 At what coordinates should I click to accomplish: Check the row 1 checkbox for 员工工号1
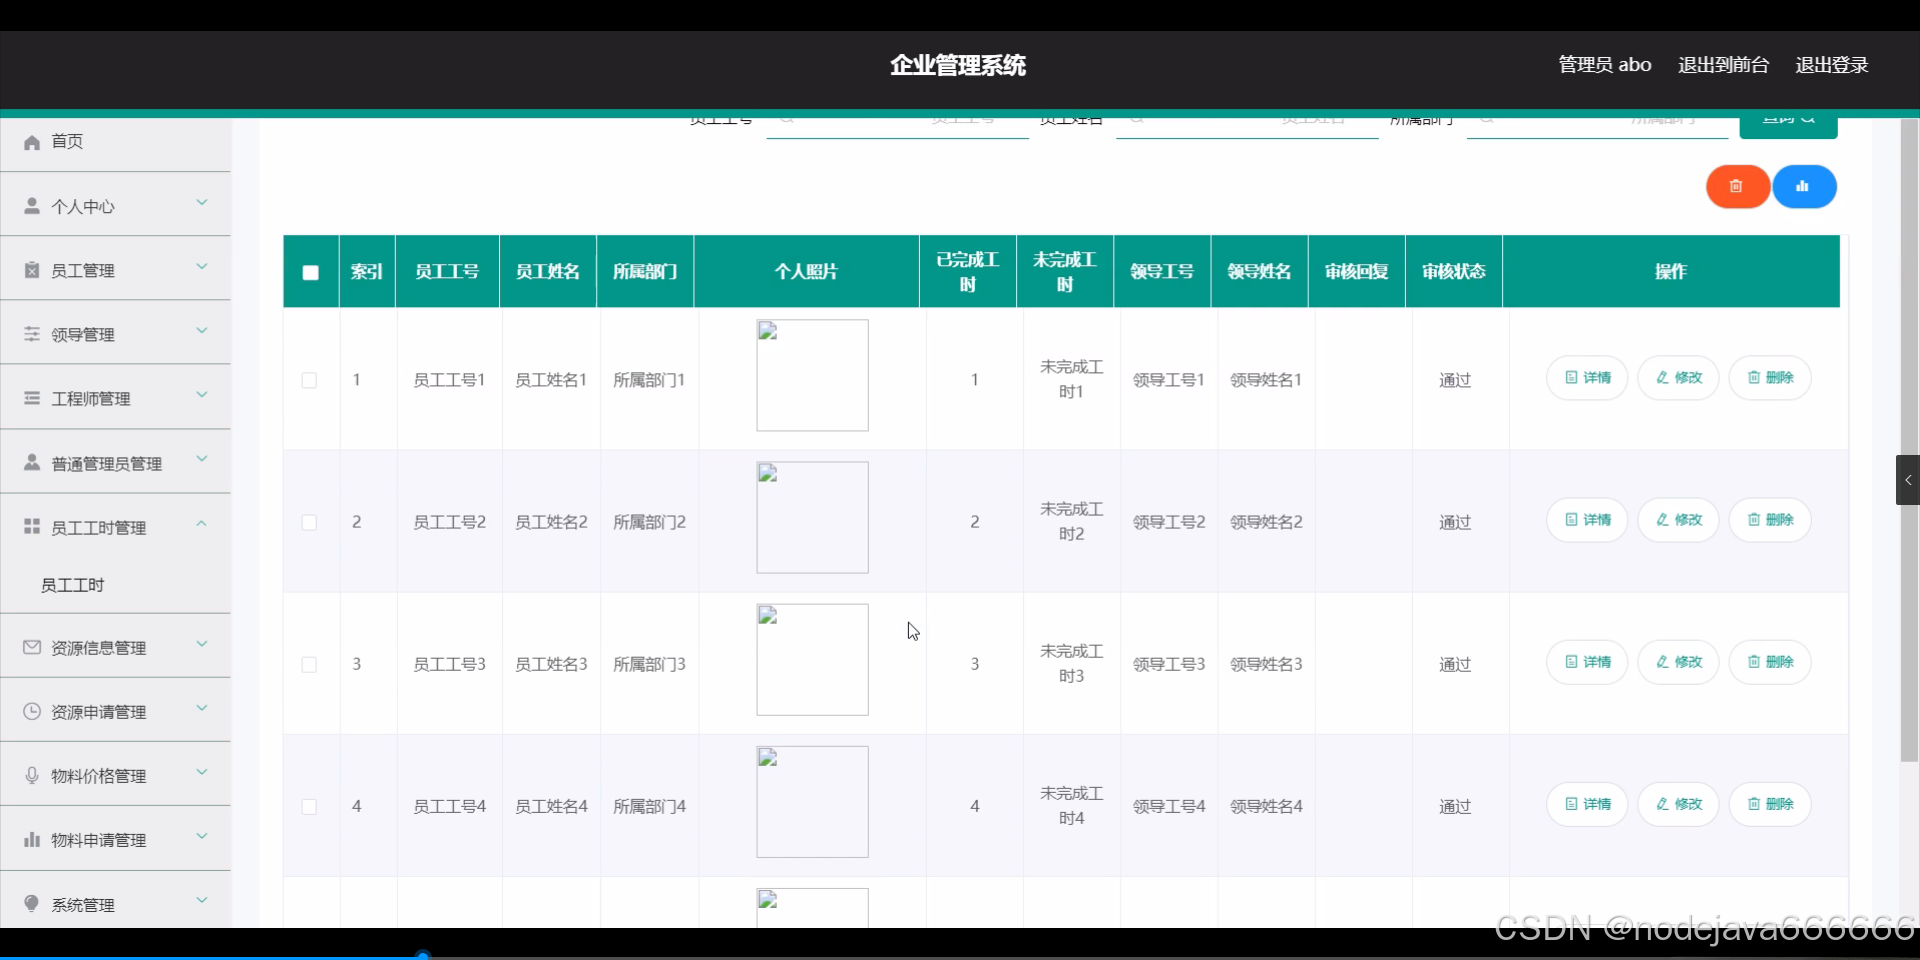pos(309,380)
